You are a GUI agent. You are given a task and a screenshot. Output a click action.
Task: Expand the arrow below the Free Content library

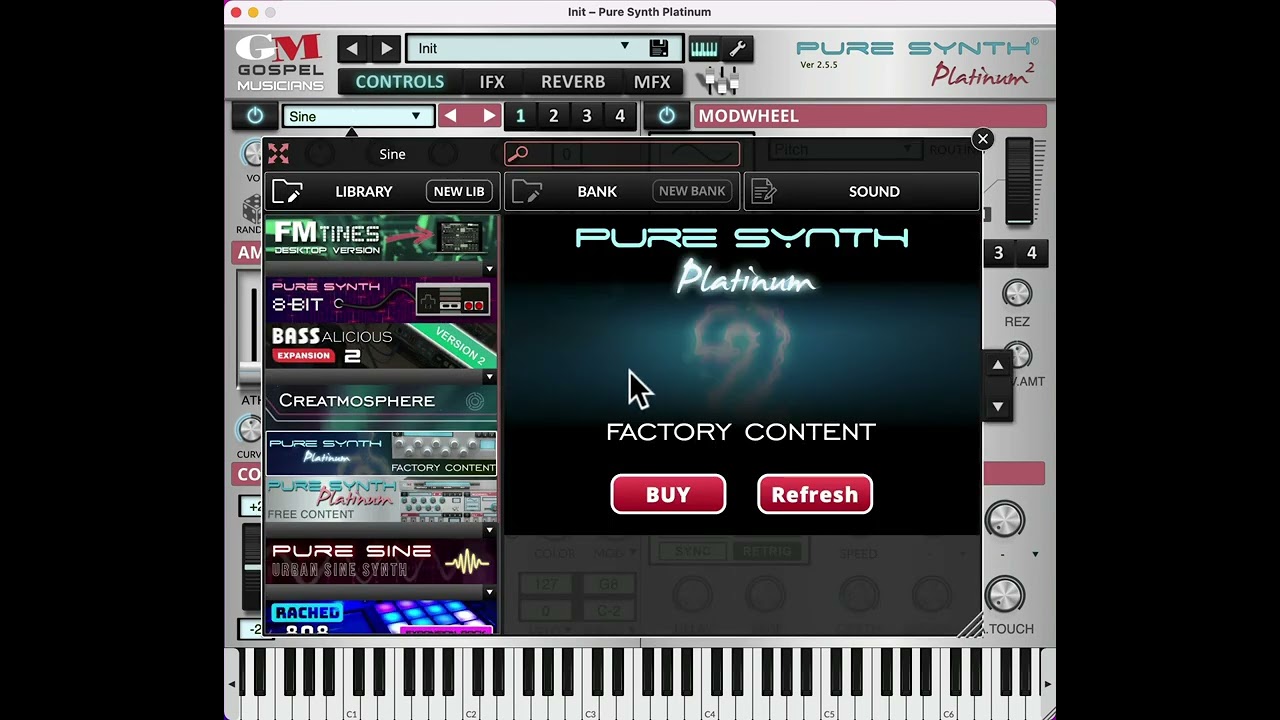pos(489,531)
